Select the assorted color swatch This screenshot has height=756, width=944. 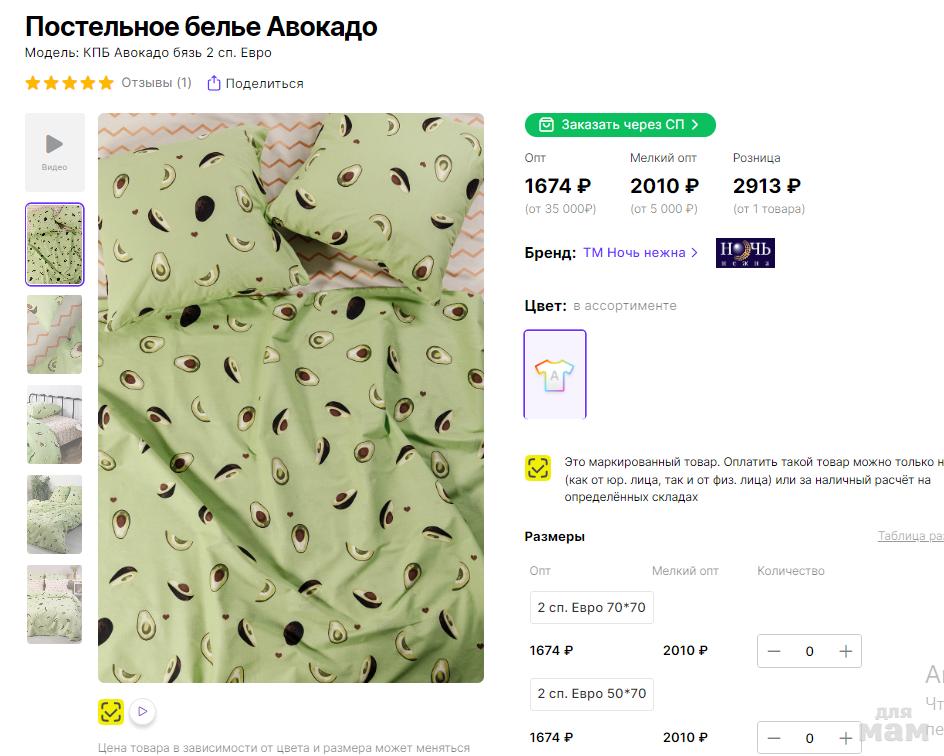coord(555,374)
